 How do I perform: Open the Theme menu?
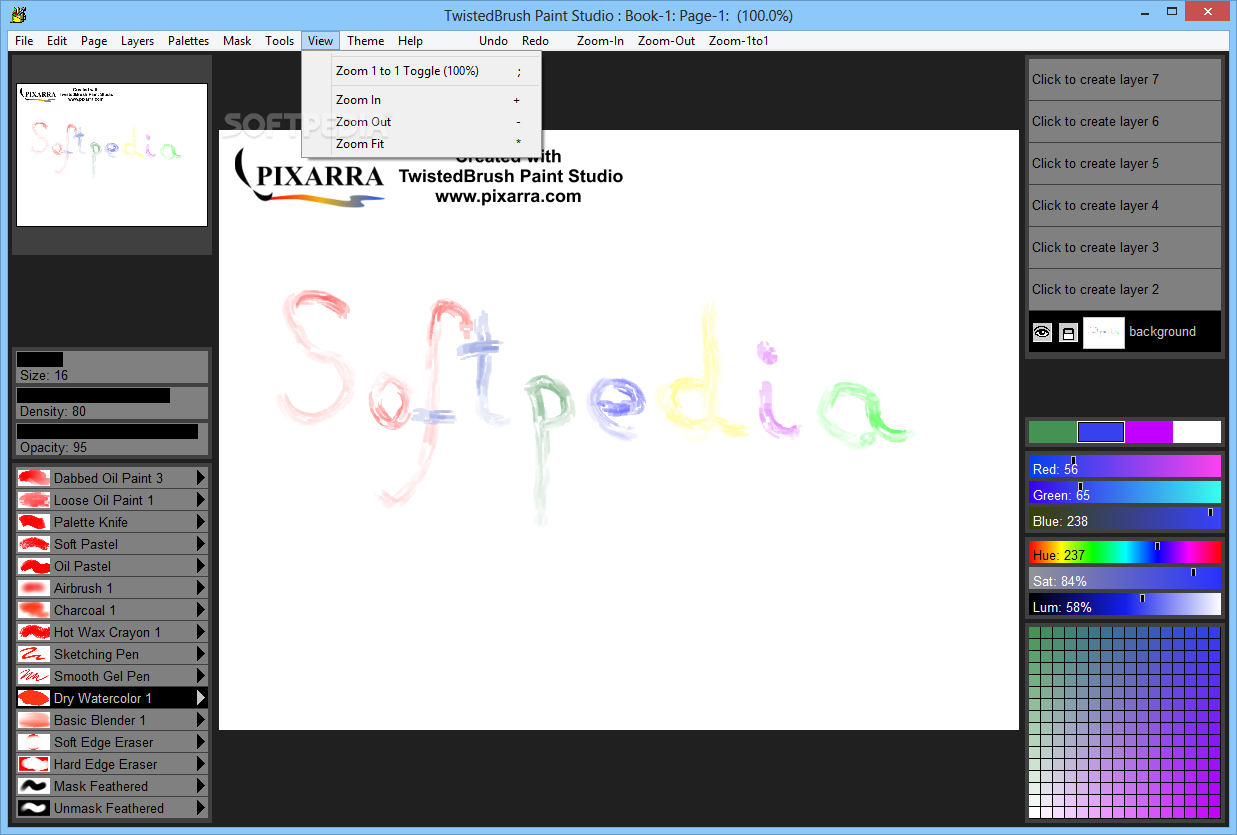coord(365,41)
